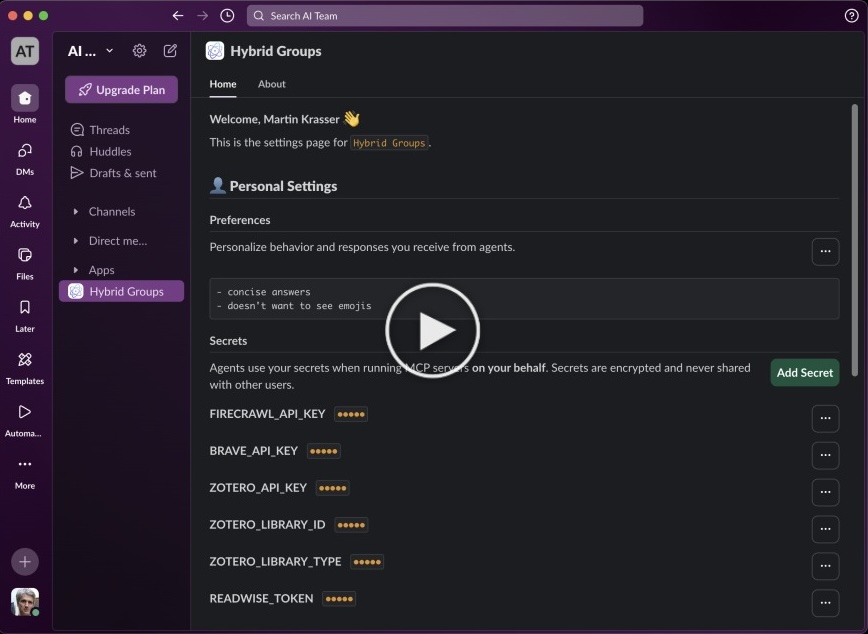Click the Personal Settings heading

tap(273, 186)
